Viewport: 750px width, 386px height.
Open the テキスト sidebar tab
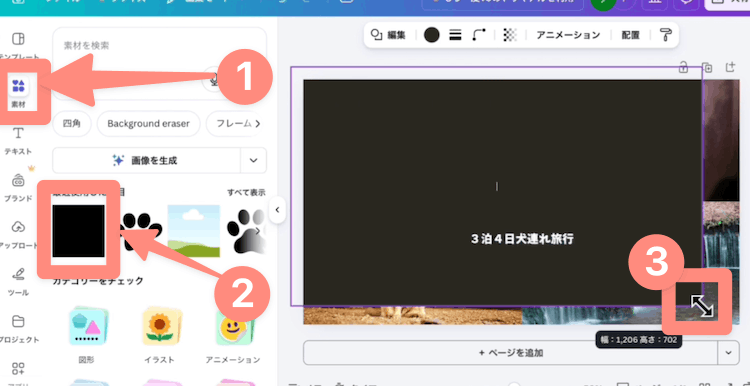tap(18, 141)
